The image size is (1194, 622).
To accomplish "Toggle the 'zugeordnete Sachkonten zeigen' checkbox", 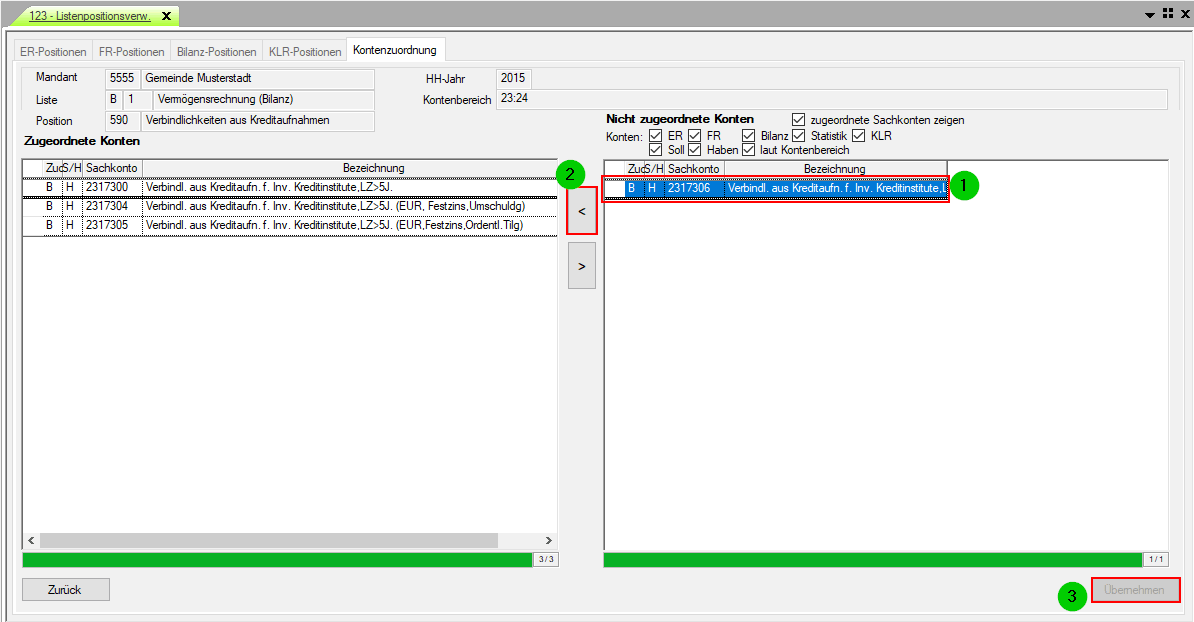I will [799, 120].
